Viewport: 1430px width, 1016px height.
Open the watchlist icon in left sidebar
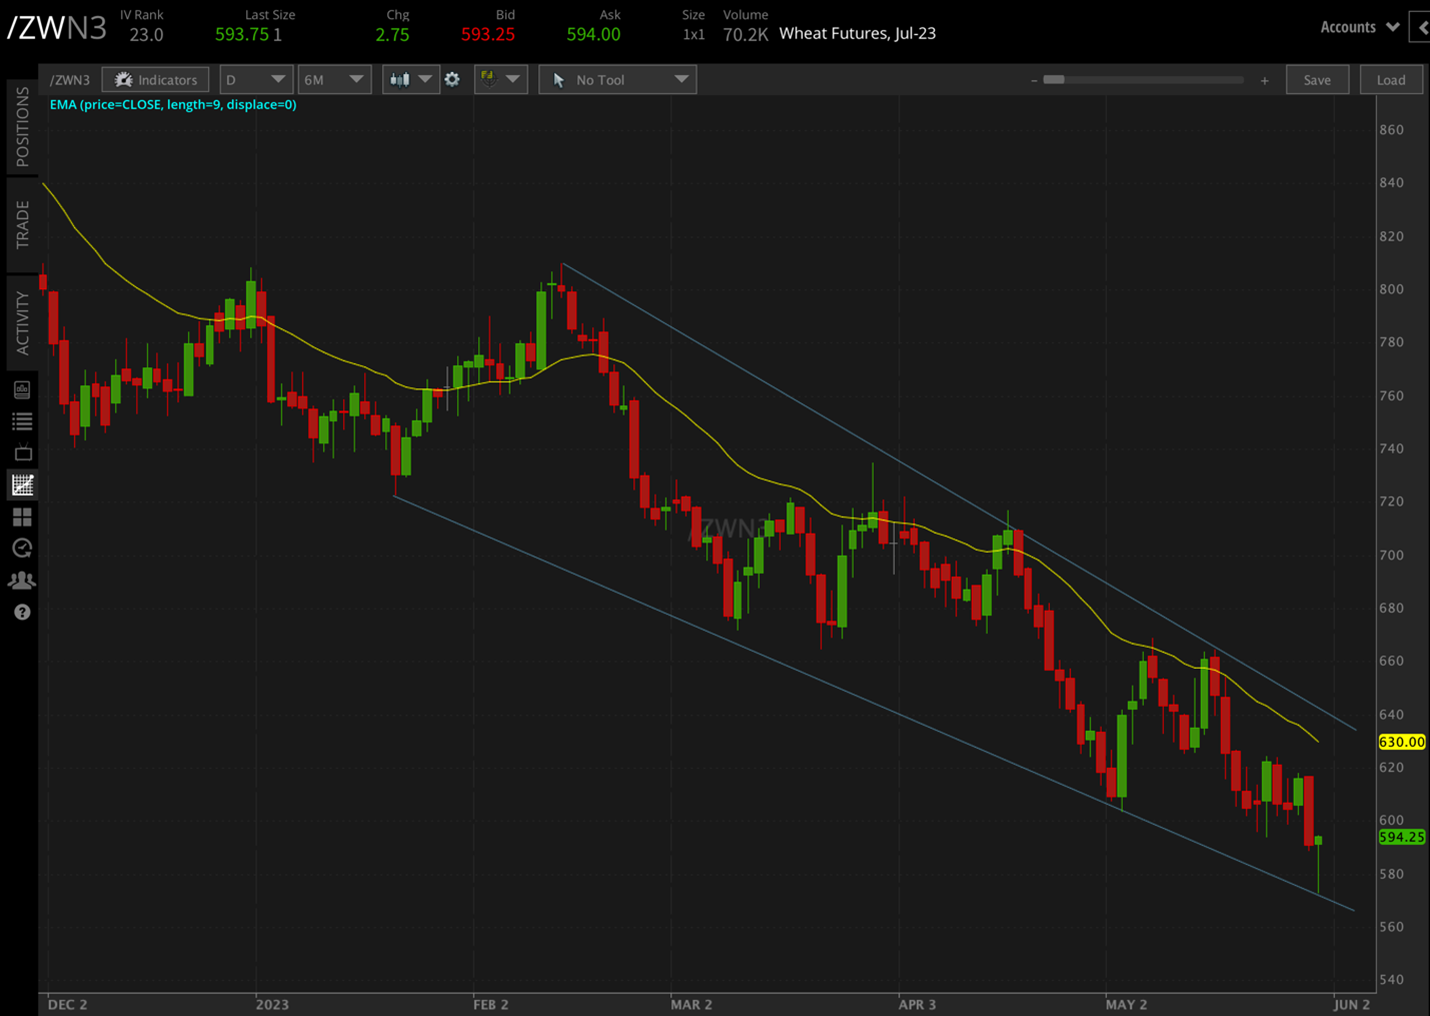point(22,421)
